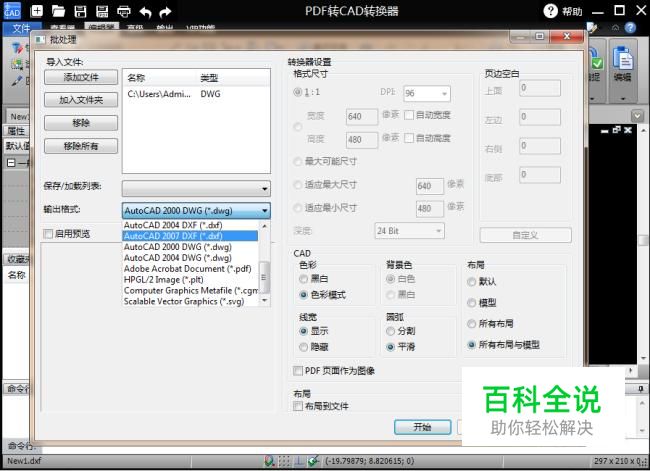Select 所有布局 radio button
This screenshot has height=471, width=650.
coord(471,324)
